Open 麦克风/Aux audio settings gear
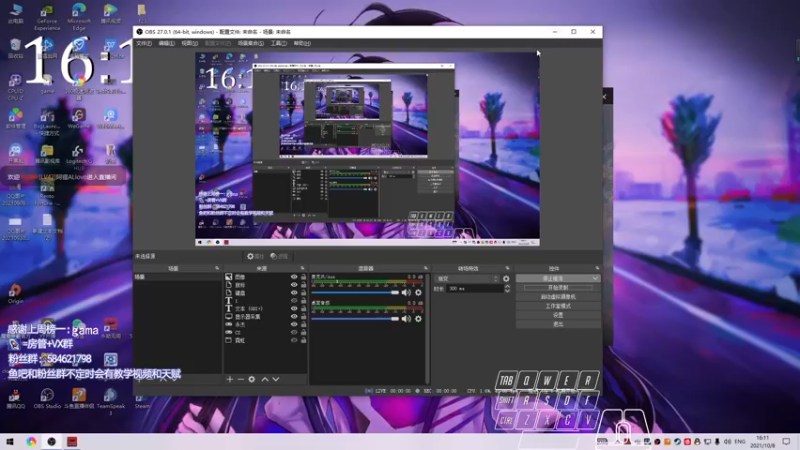This screenshot has width=800, height=450. (418, 292)
